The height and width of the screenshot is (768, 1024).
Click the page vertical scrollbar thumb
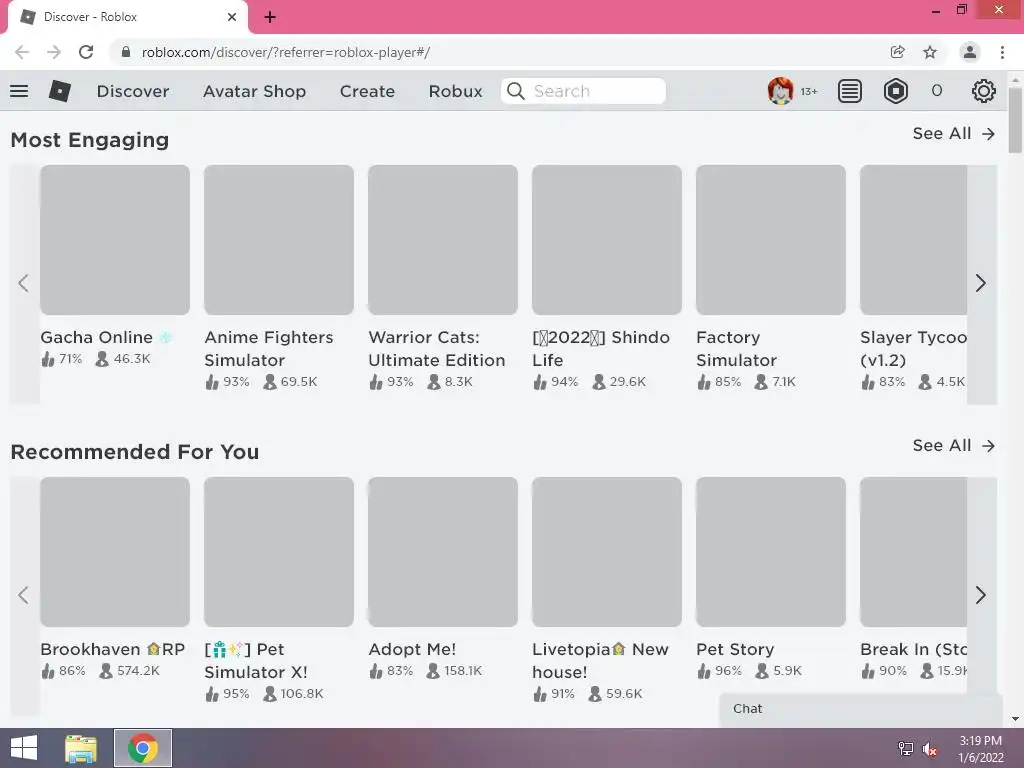coord(1016,120)
